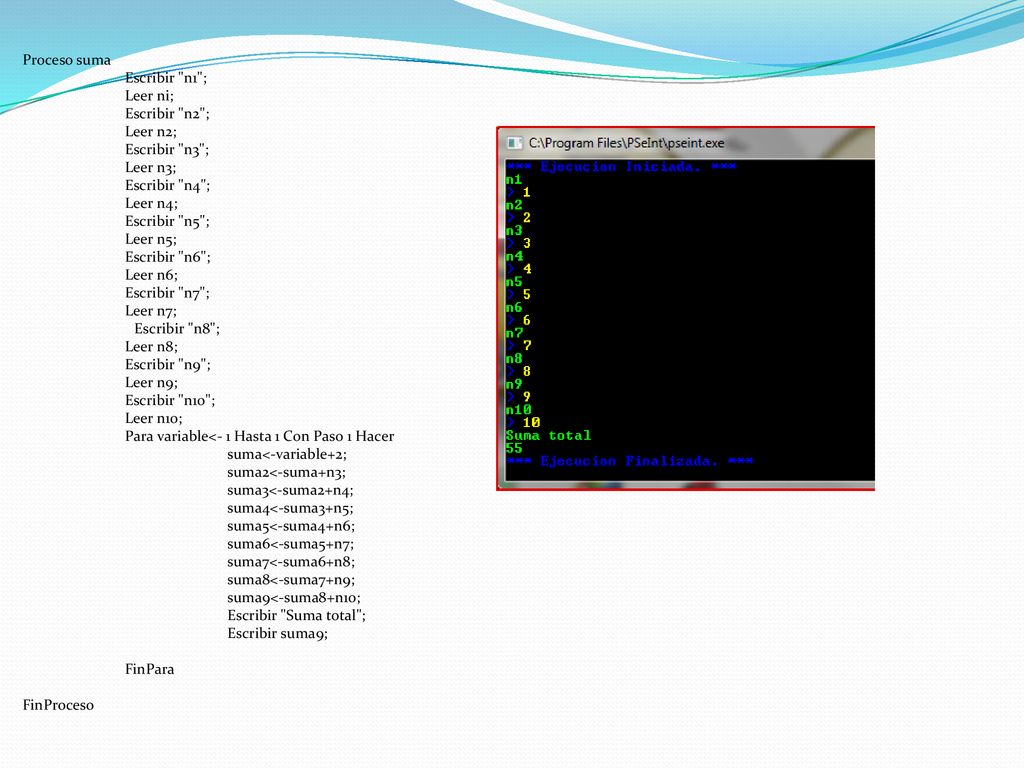Click the green 'n4' prompt in the console

[x=514, y=256]
